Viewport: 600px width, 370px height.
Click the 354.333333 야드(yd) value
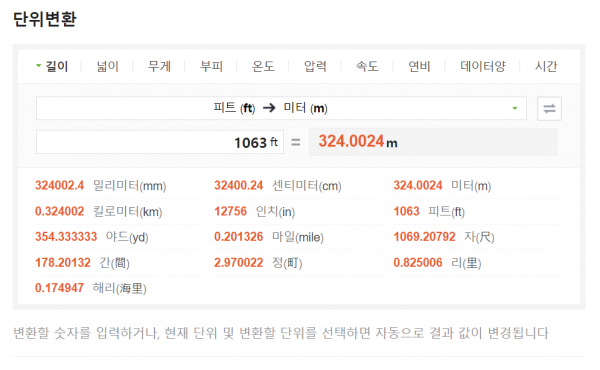pyautogui.click(x=92, y=237)
